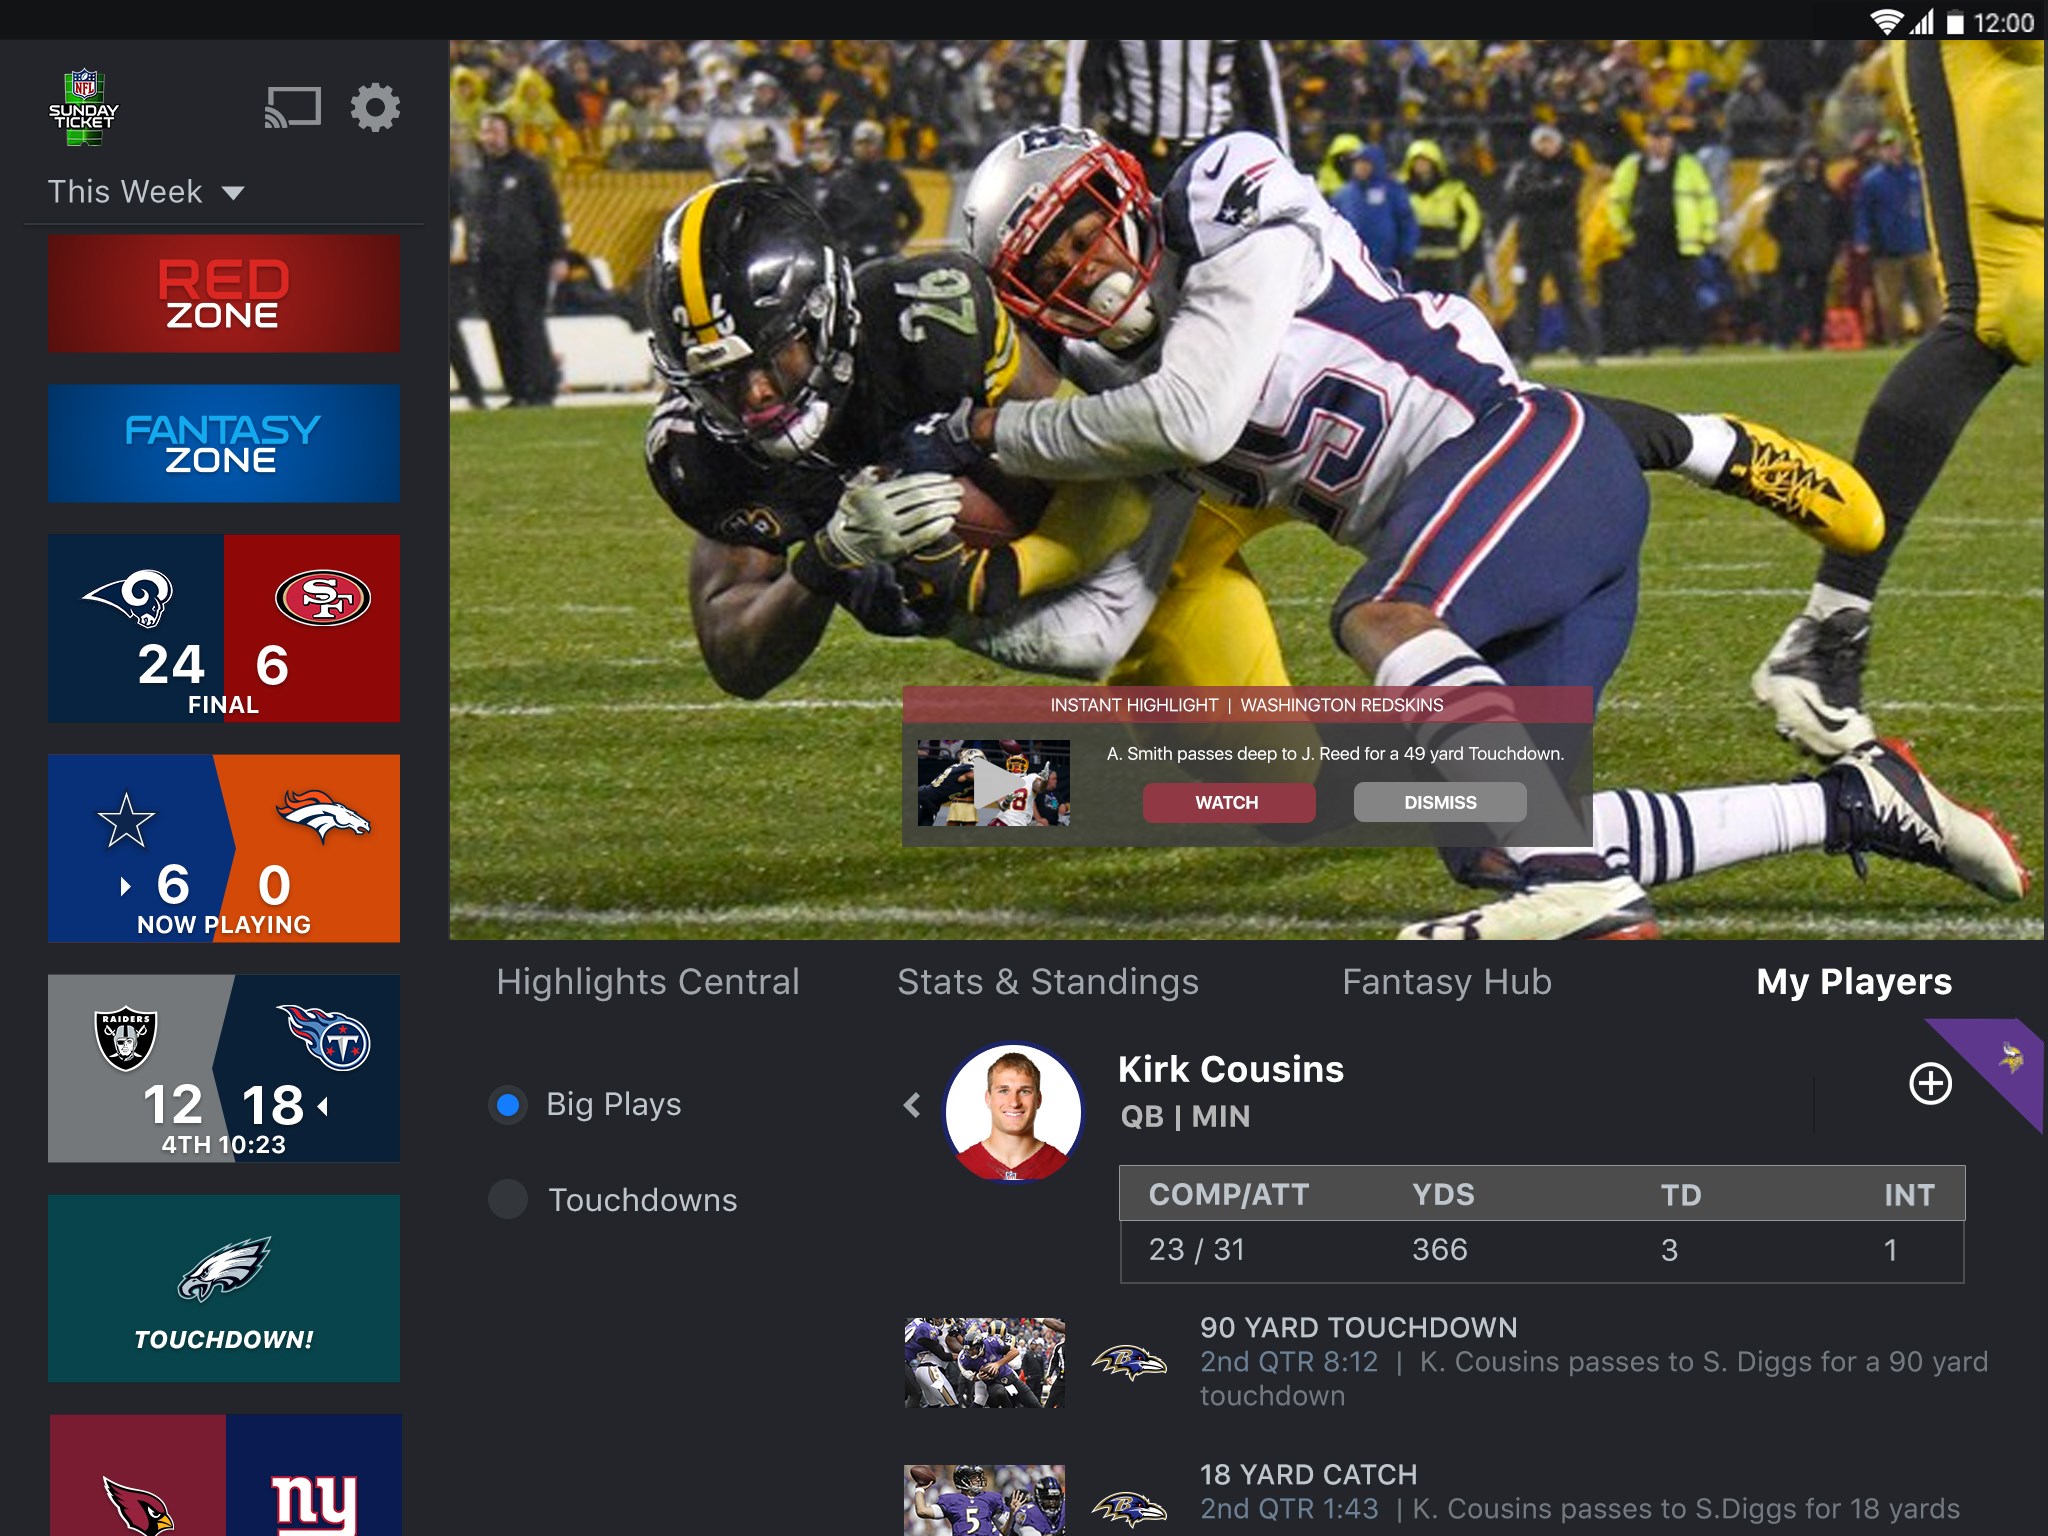Dismiss the instant highlight popup

(x=1439, y=802)
